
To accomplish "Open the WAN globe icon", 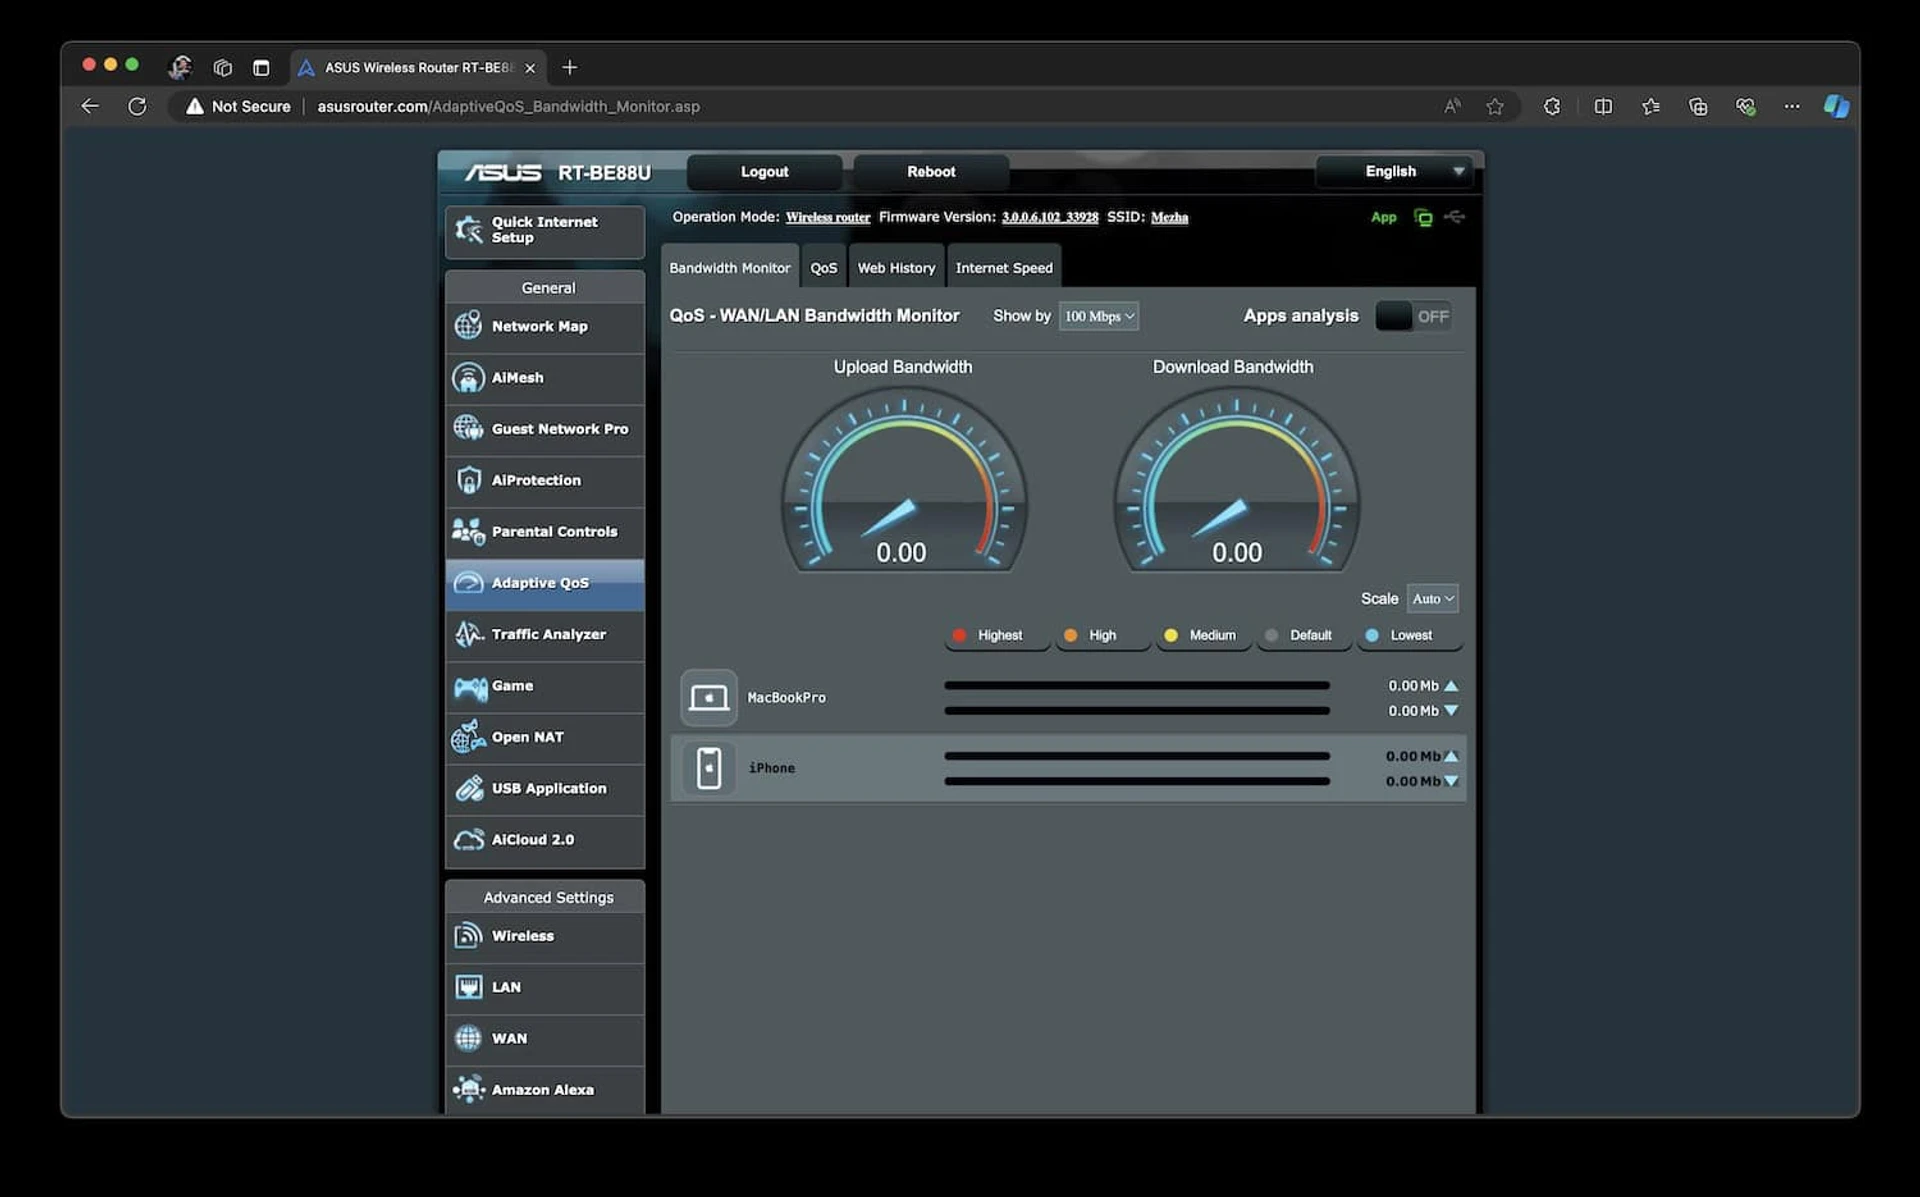I will coord(468,1038).
